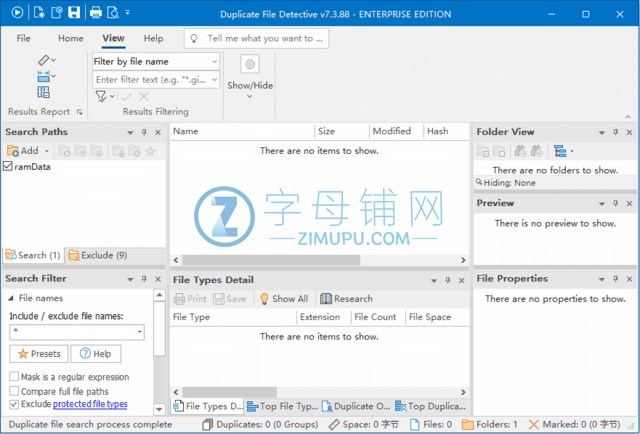Click the Search Filter scroll down arrow

pyautogui.click(x=159, y=409)
